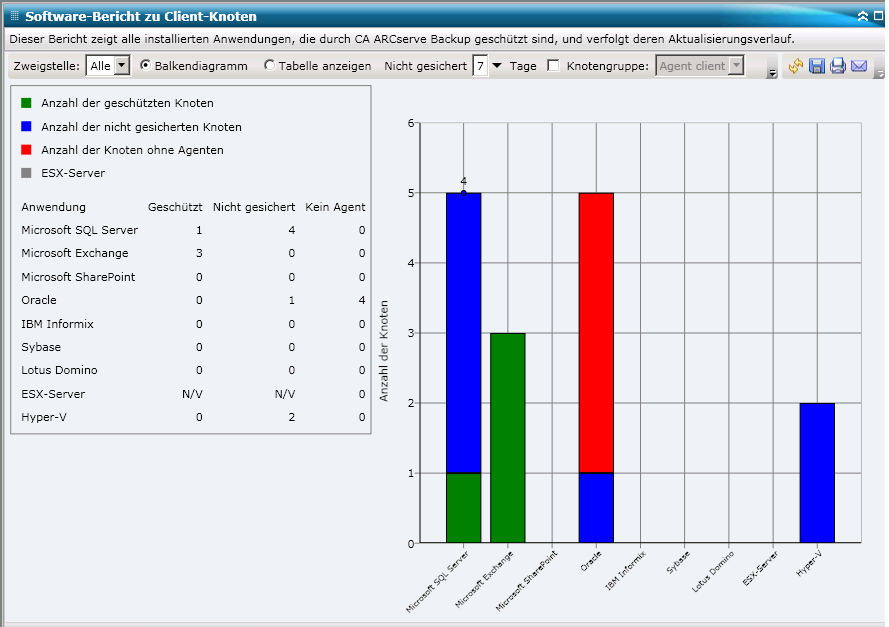Enable the Knotengruppe checkbox
Viewport: 889px width, 627px height.
(x=553, y=65)
